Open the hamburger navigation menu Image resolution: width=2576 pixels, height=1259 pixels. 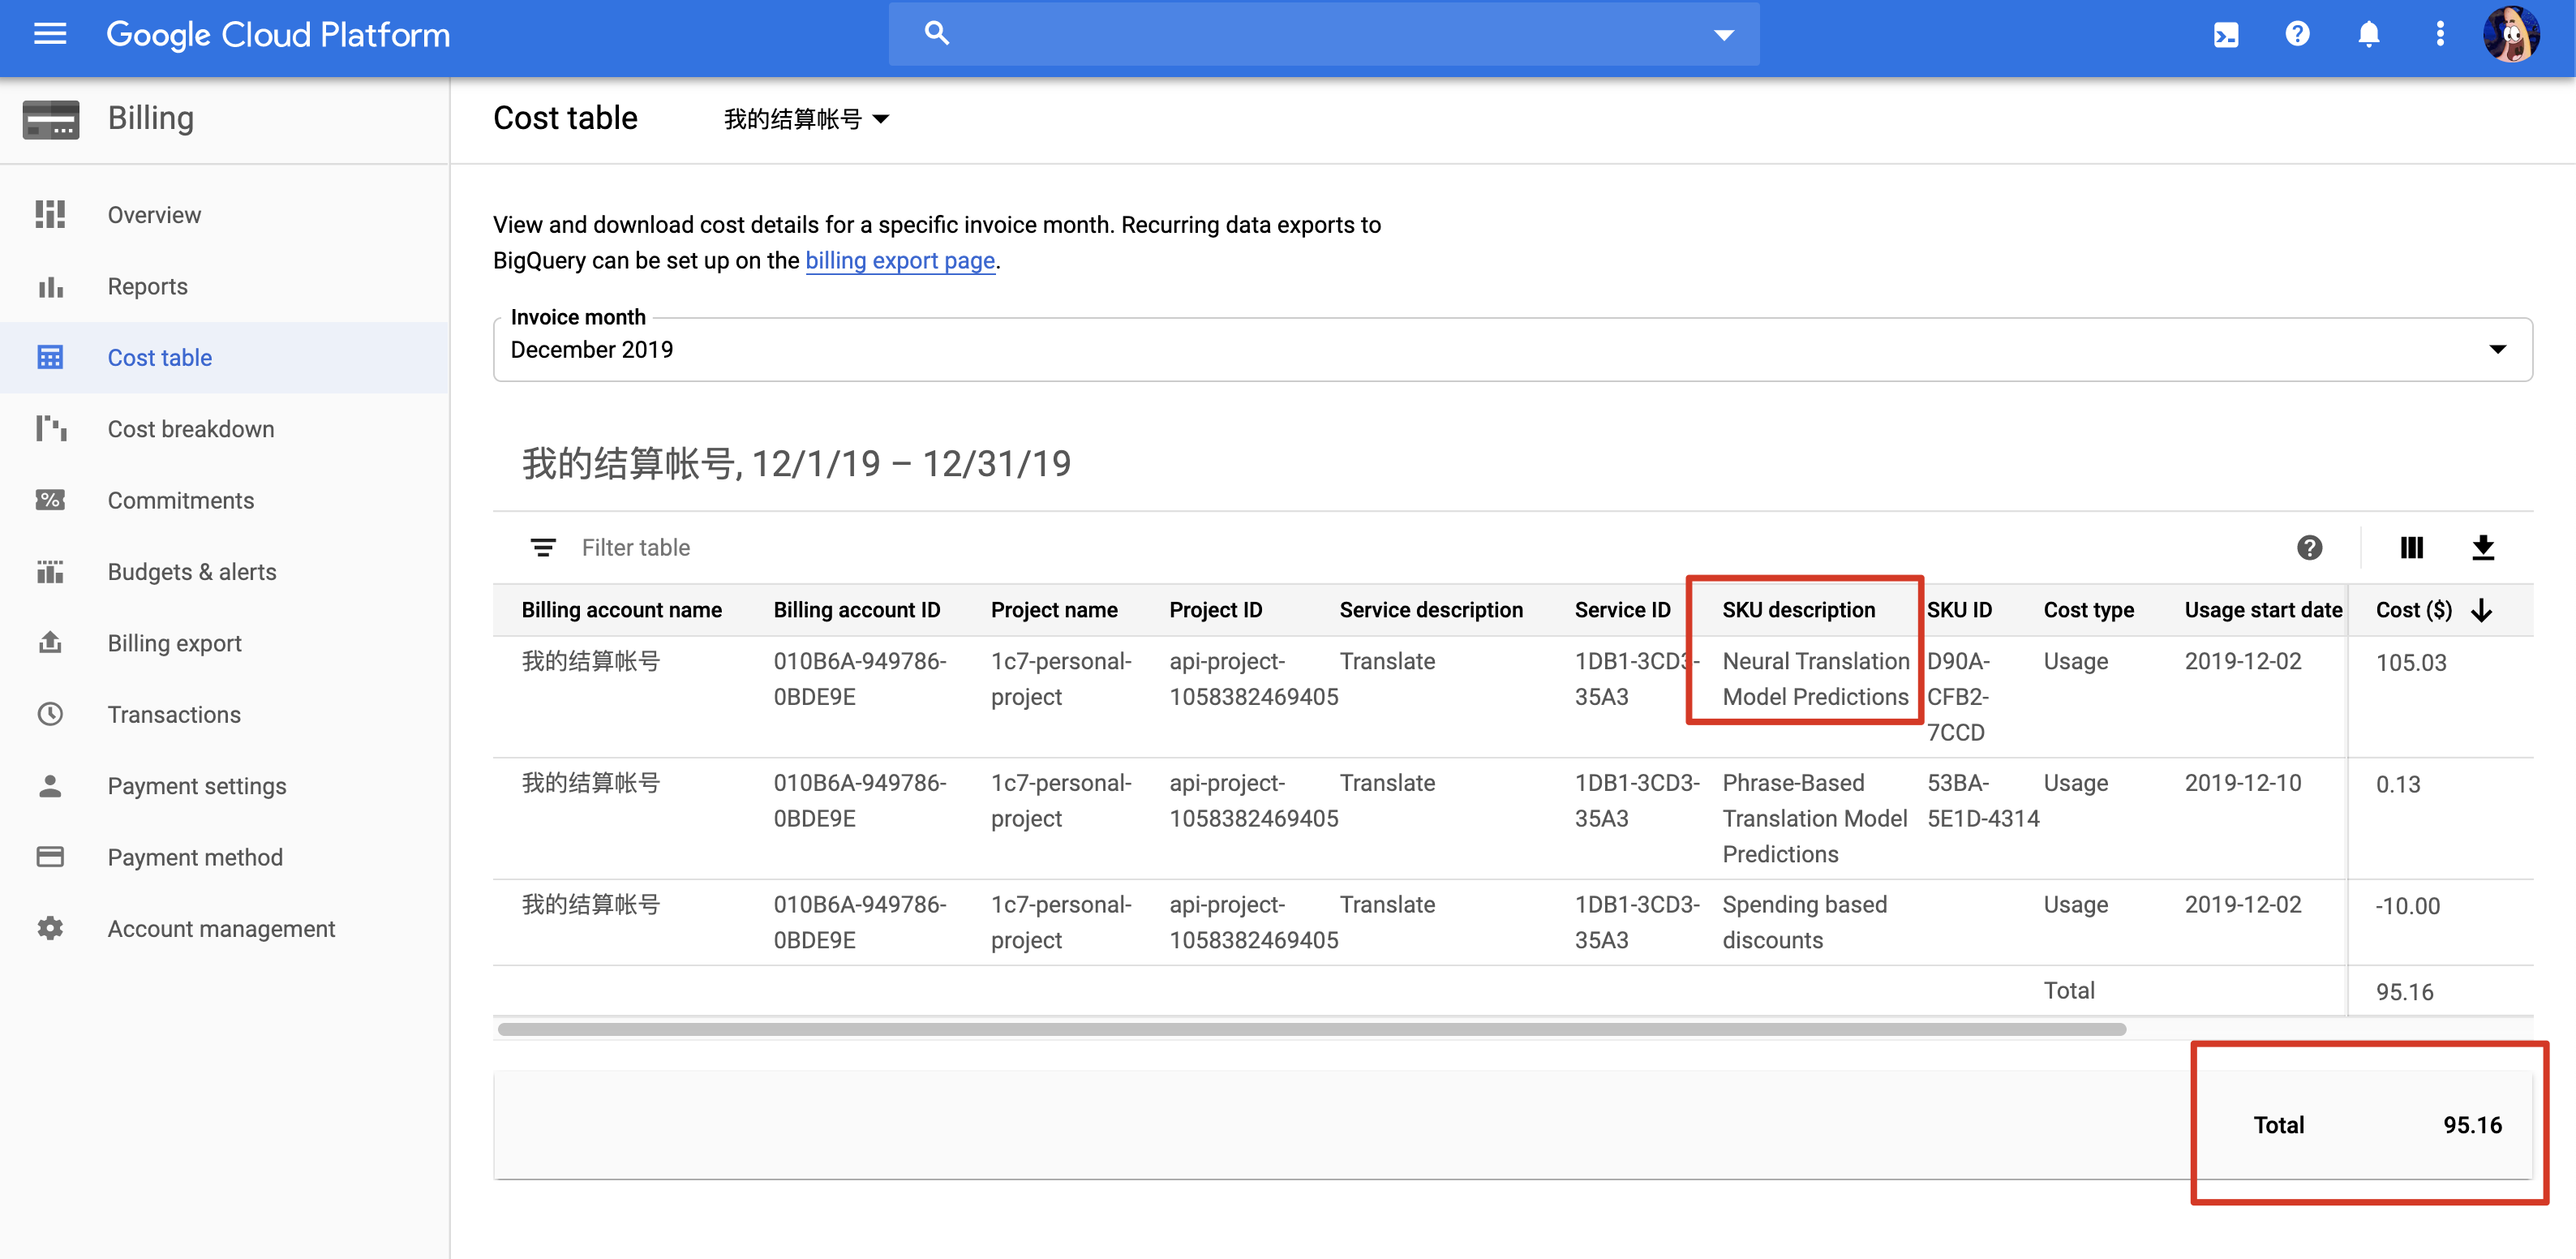50,35
